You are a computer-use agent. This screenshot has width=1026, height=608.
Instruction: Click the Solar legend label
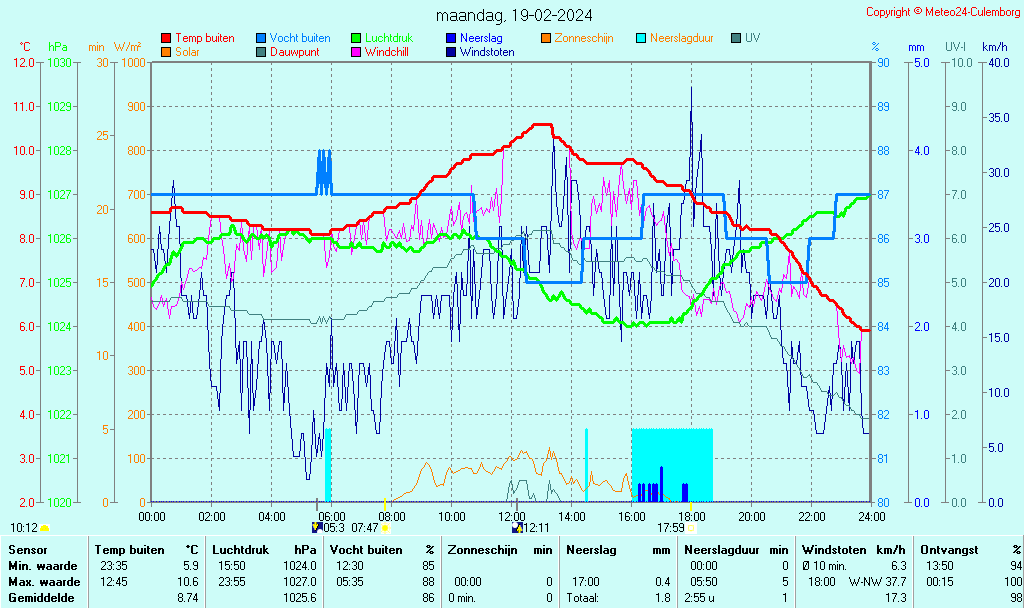pyautogui.click(x=190, y=51)
